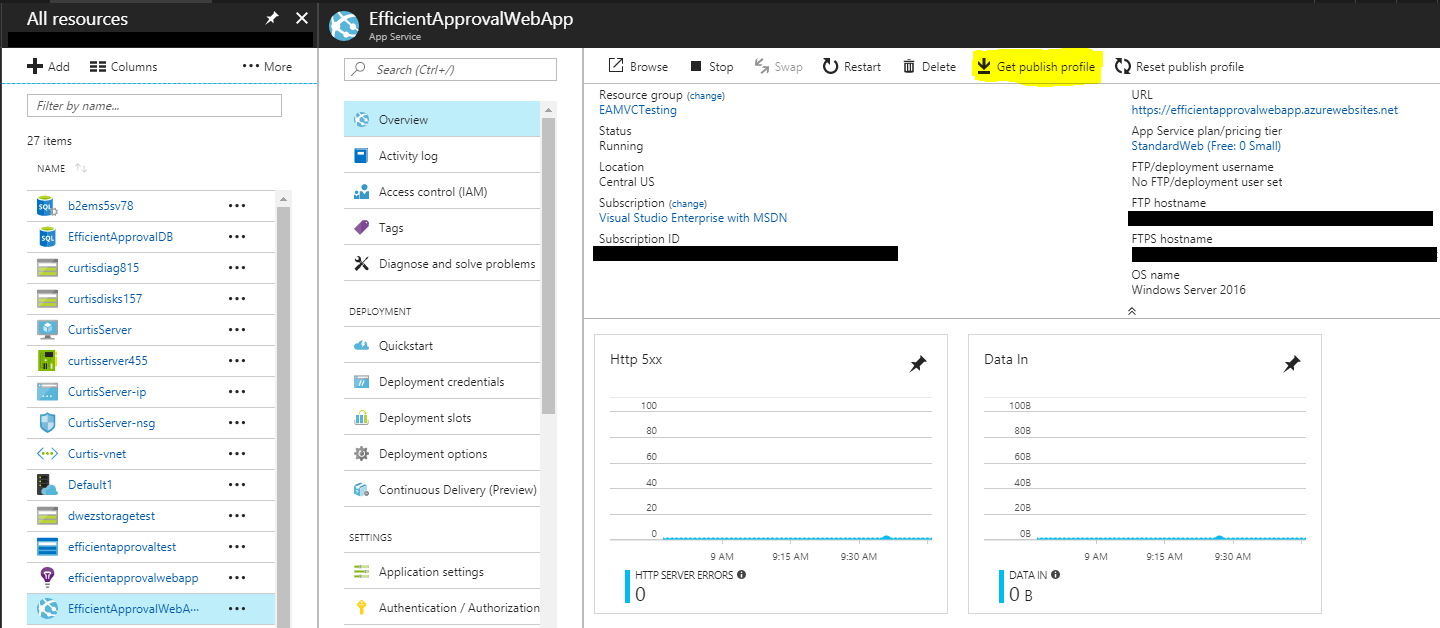
Task: Open EfficientApprovalDB database resource
Action: click(120, 237)
